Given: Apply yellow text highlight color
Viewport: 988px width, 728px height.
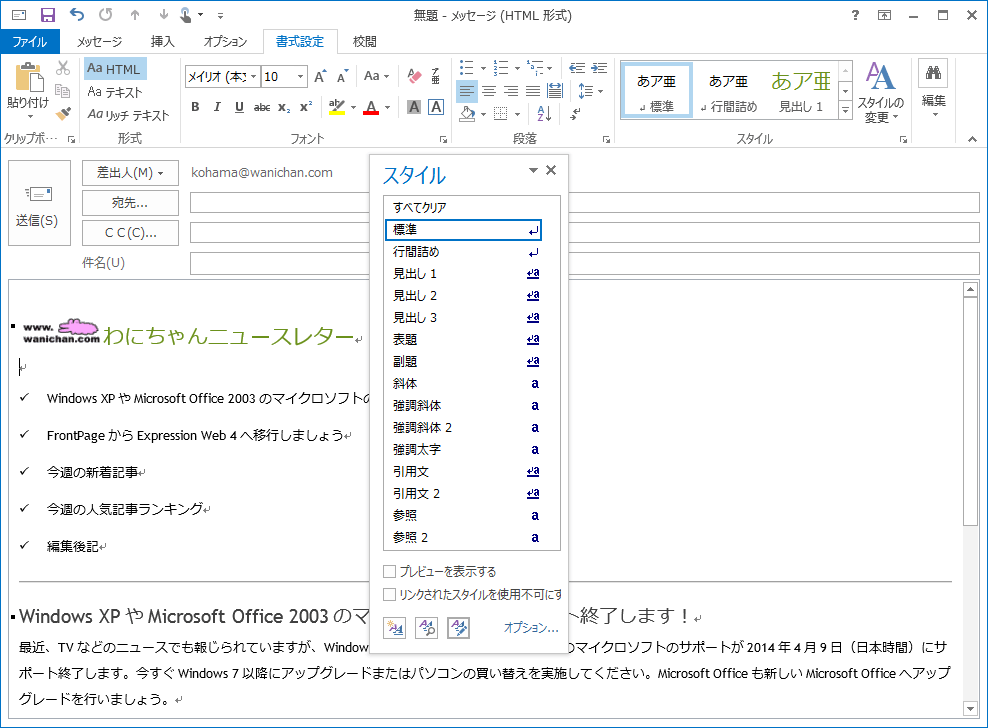Looking at the screenshot, I should [x=337, y=107].
